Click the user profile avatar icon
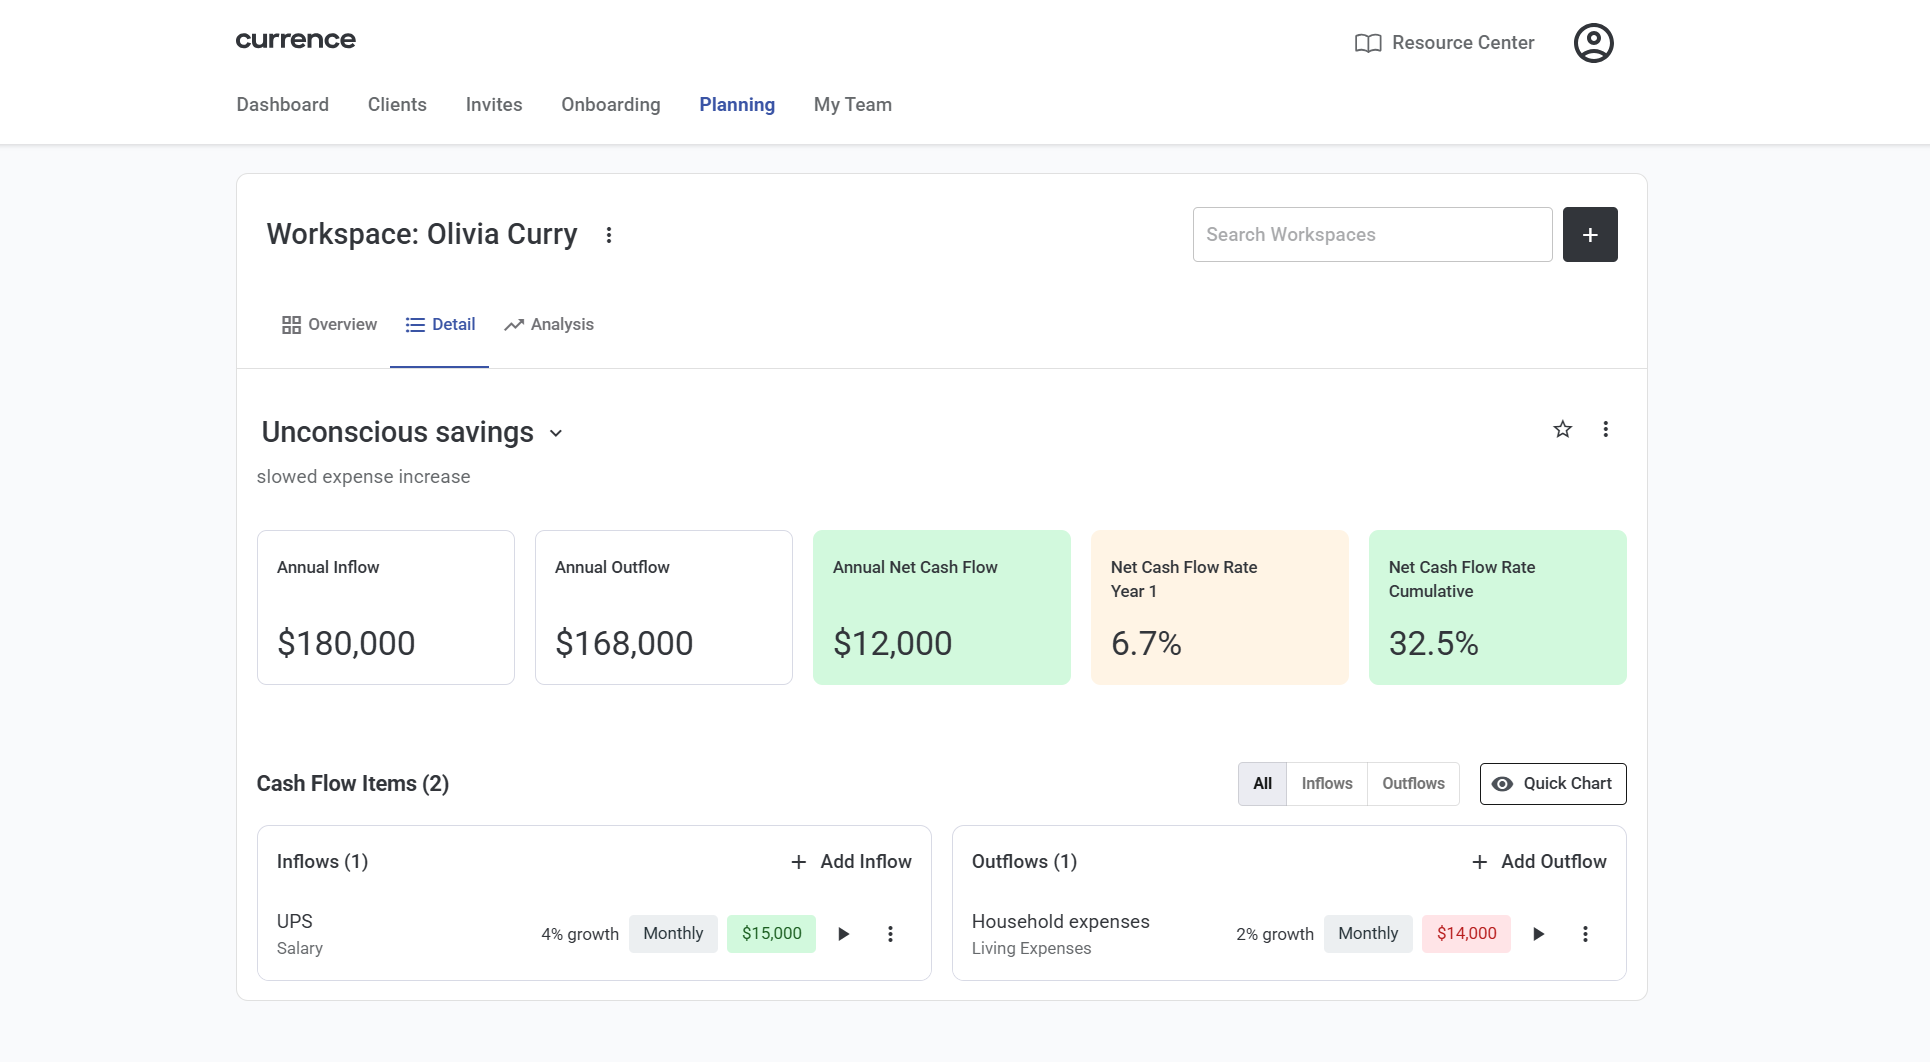Screen dimensions: 1930x1062 click(x=1593, y=43)
